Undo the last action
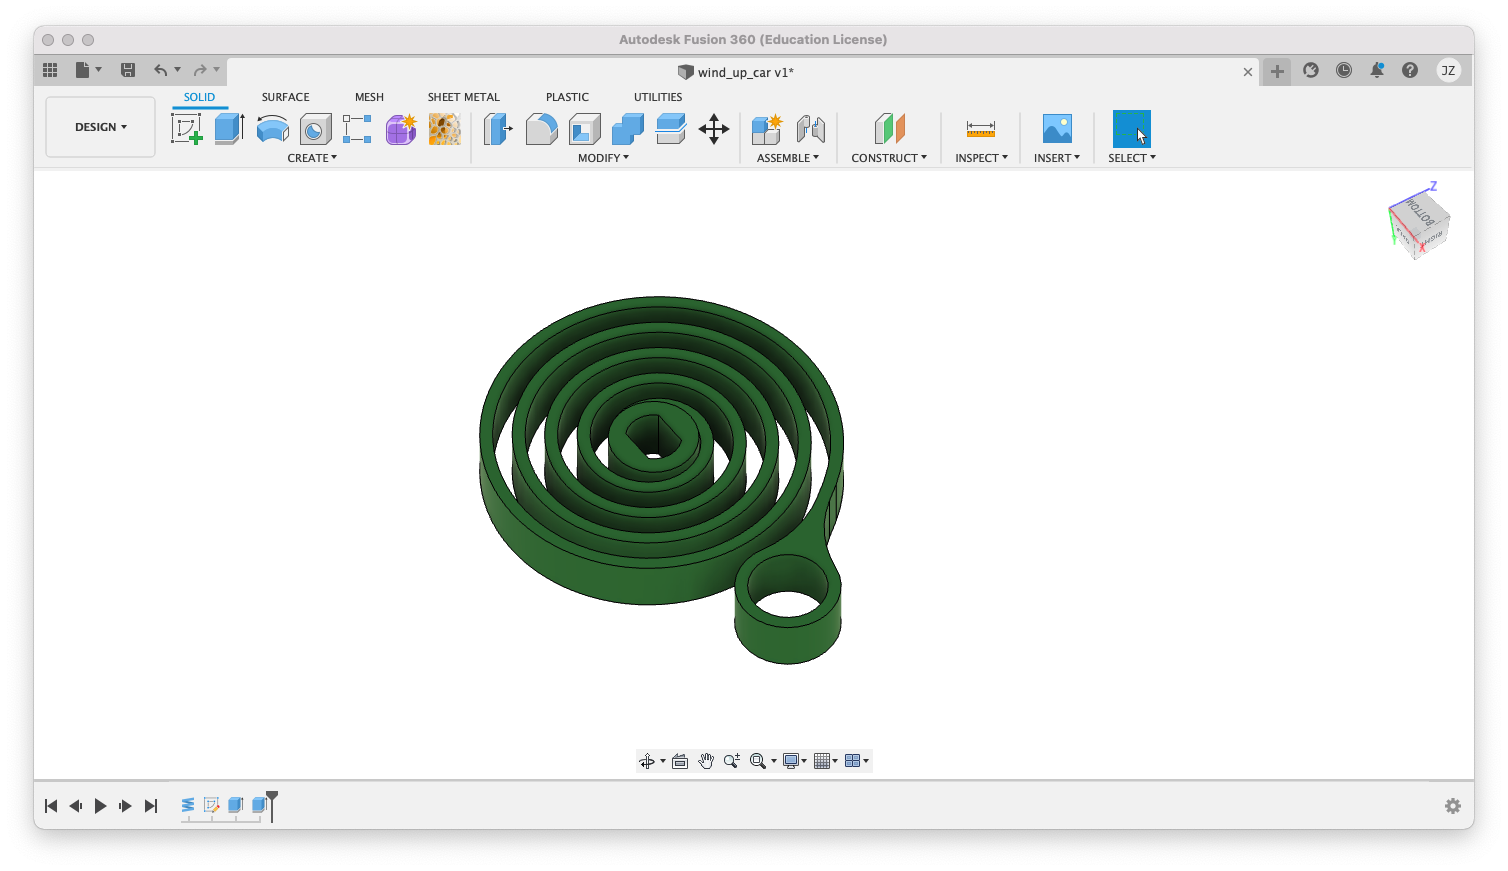 coord(161,70)
